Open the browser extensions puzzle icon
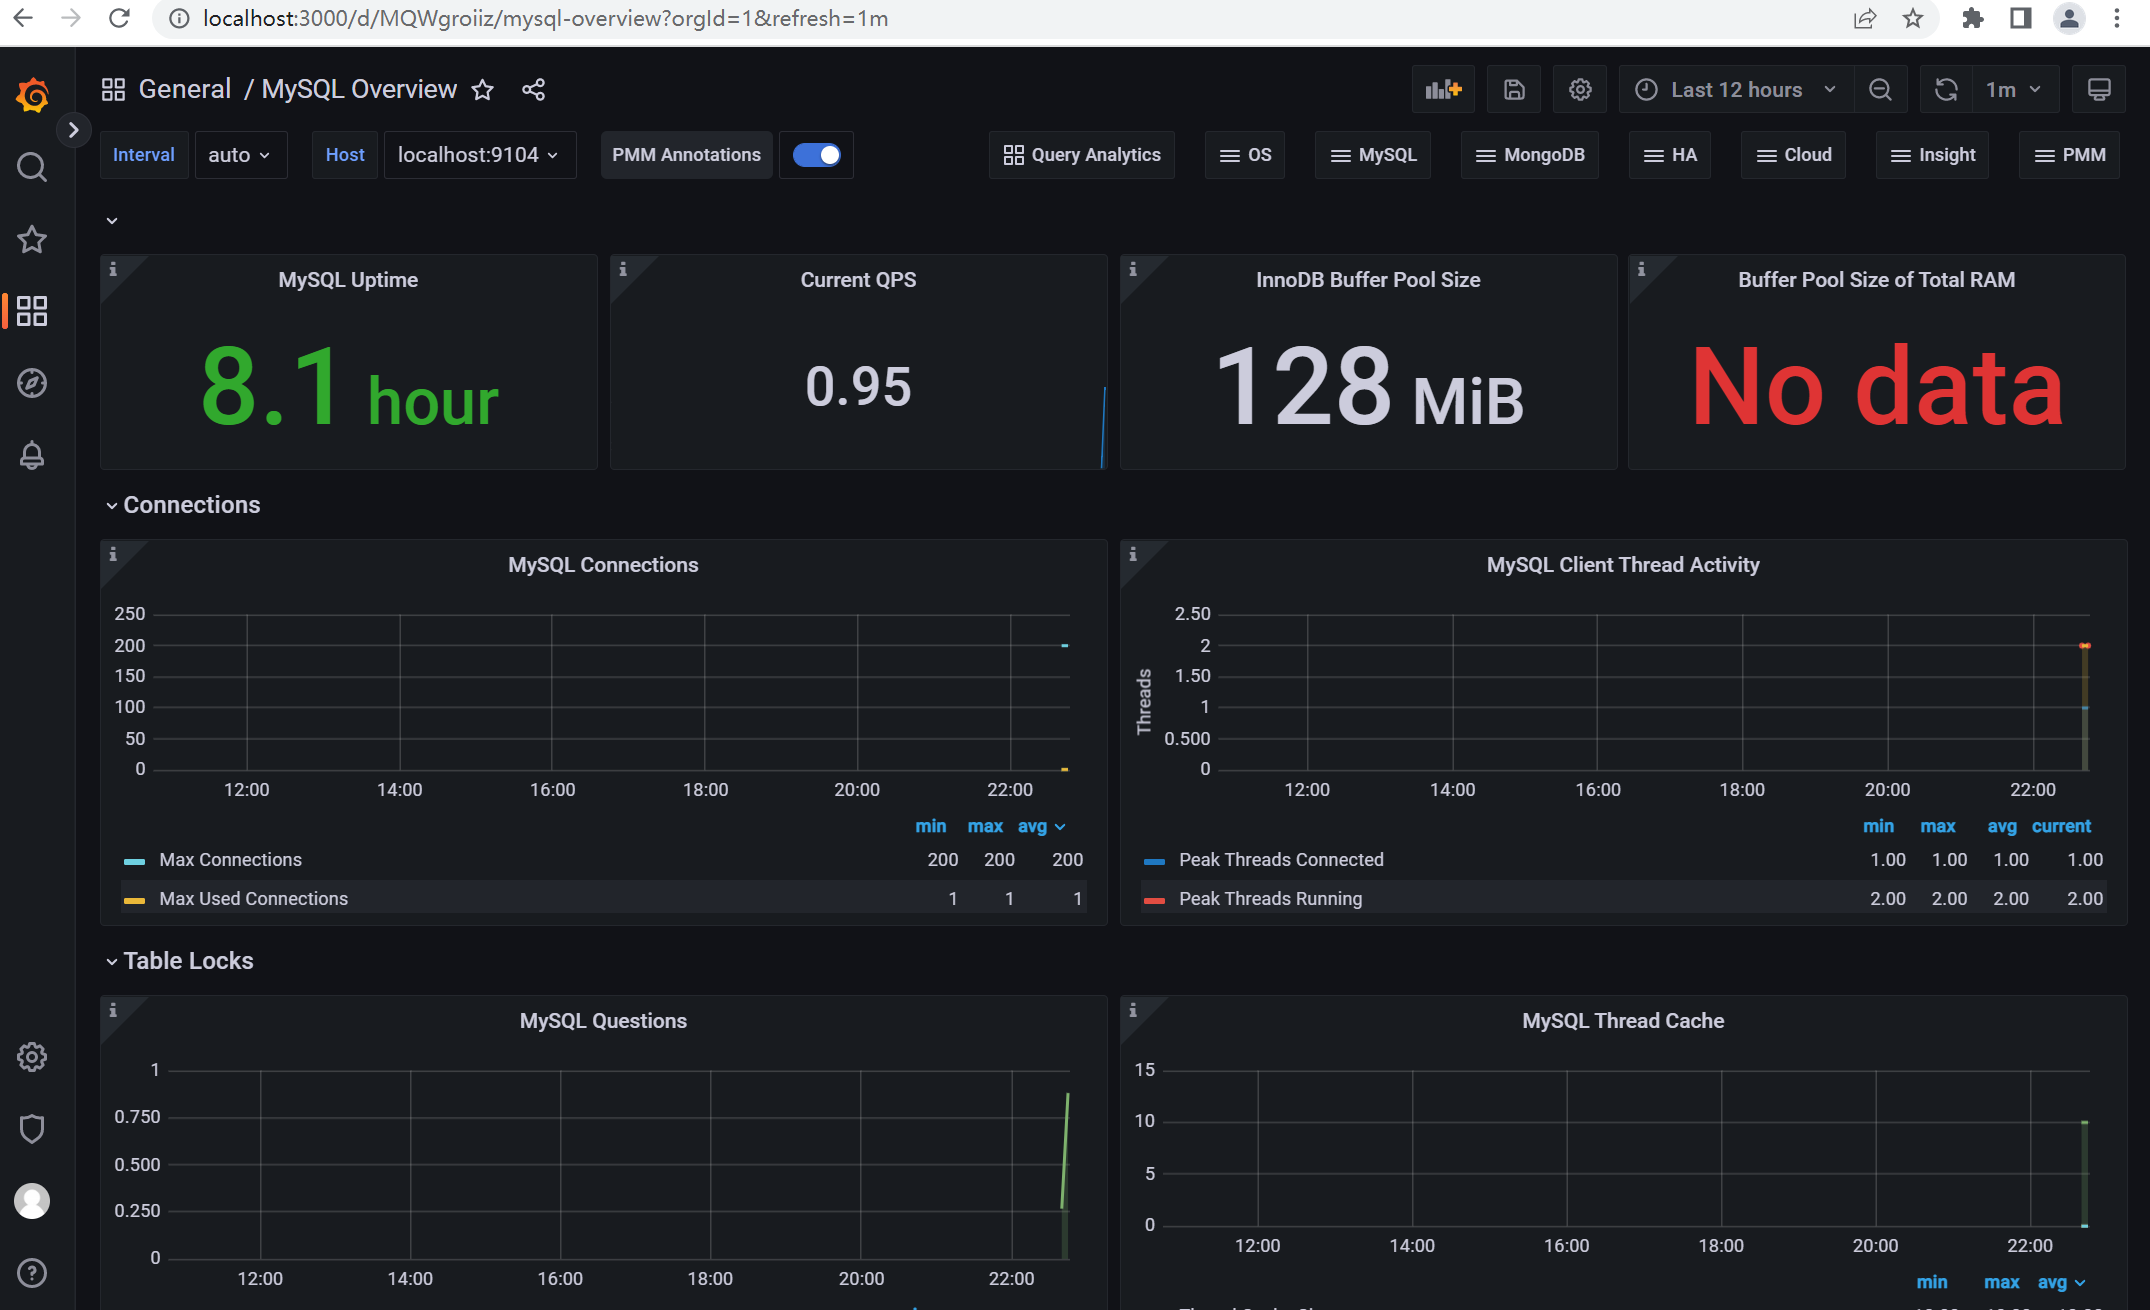 point(1972,19)
